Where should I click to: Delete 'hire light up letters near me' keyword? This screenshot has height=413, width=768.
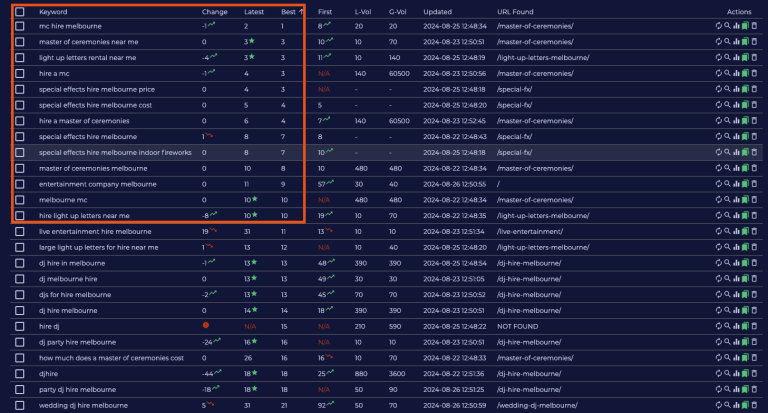754,216
